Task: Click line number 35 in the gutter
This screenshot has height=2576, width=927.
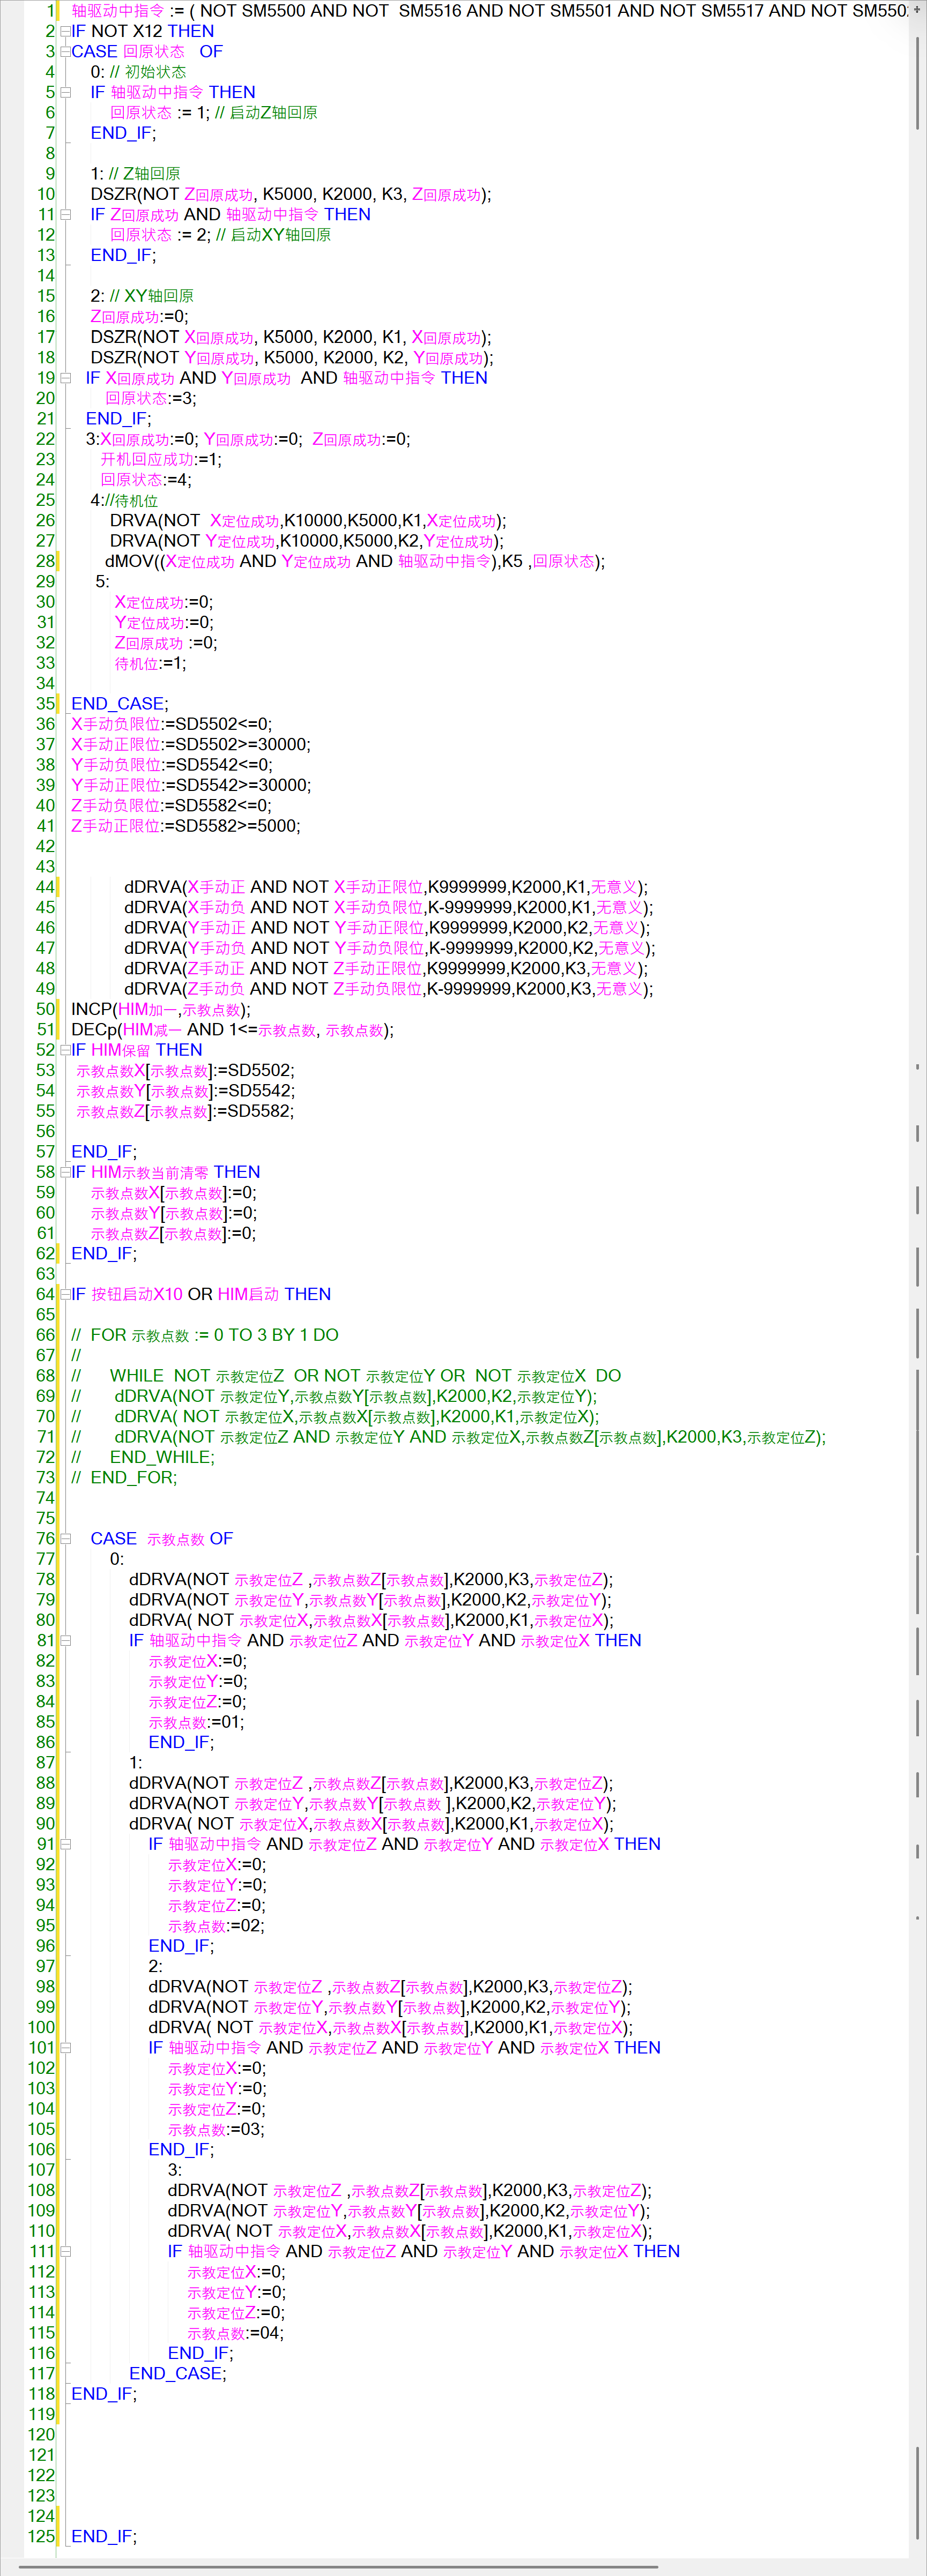Action: point(45,704)
